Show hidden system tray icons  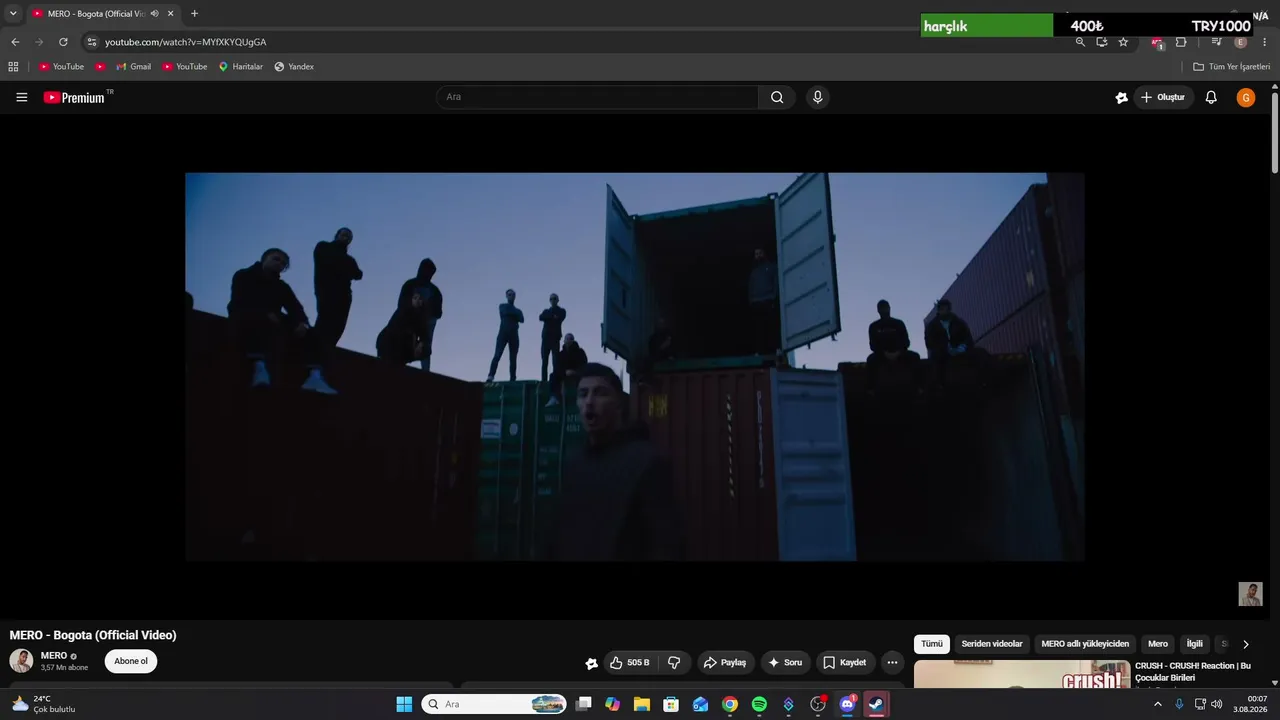coord(1158,704)
